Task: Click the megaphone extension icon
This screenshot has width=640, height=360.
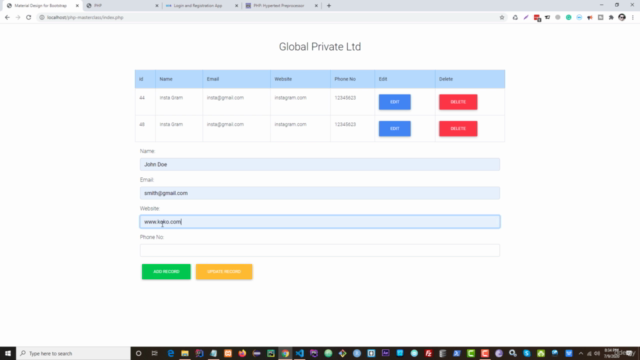Action: 590,18
